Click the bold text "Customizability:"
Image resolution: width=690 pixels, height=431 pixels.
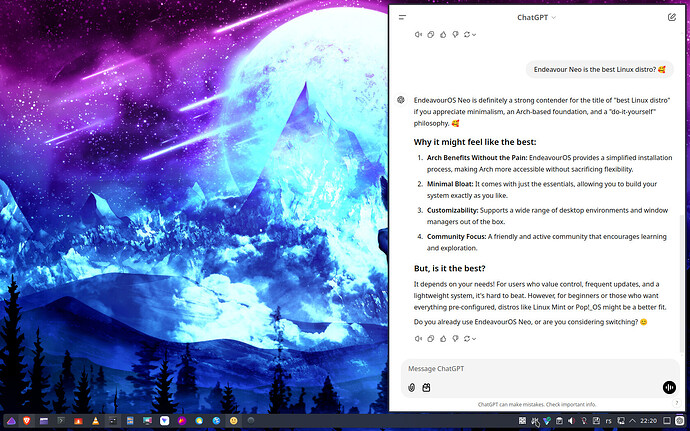coord(452,210)
